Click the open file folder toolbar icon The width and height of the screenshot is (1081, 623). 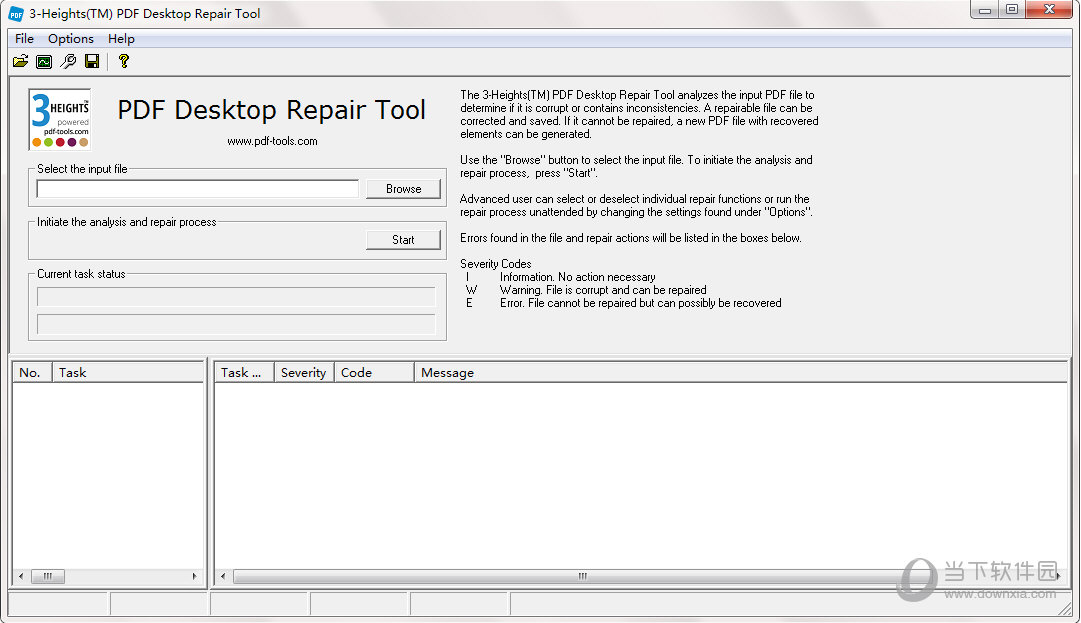[21, 61]
